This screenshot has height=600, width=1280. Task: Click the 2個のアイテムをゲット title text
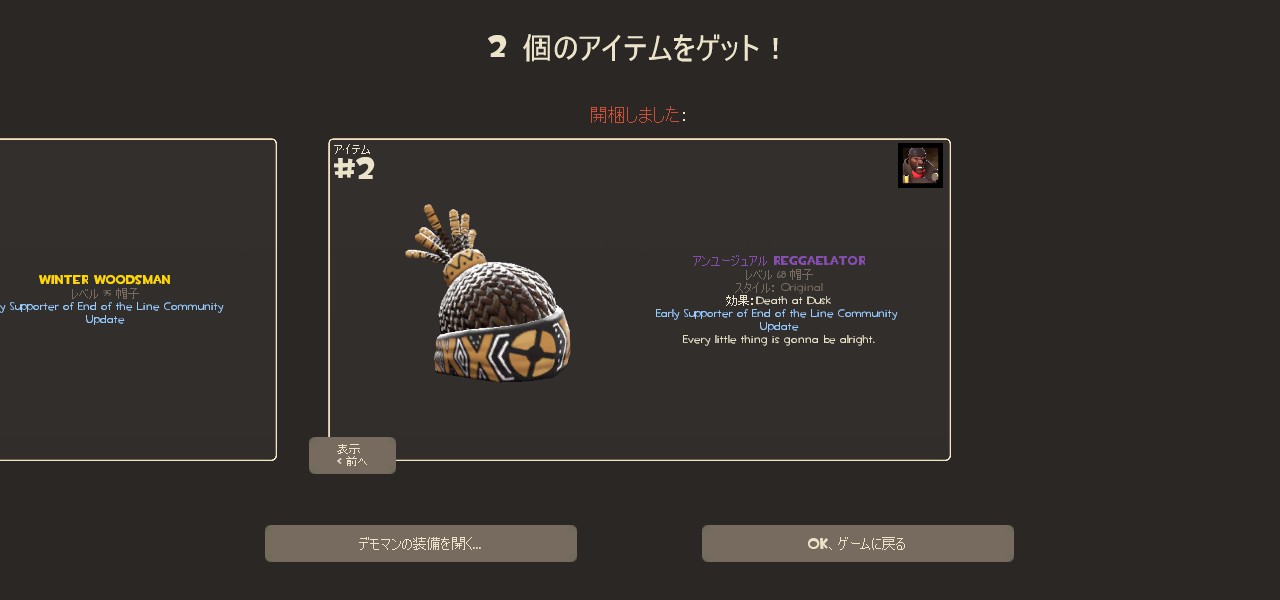[x=637, y=48]
